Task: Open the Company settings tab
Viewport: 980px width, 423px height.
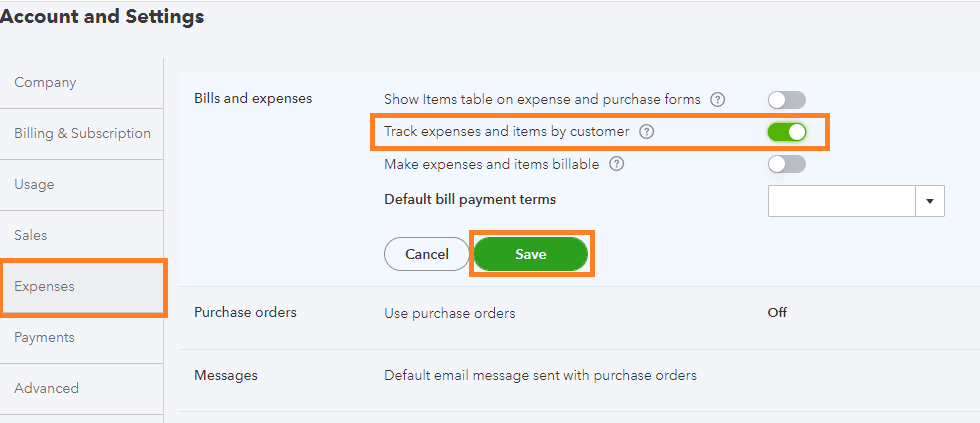Action: tap(45, 83)
